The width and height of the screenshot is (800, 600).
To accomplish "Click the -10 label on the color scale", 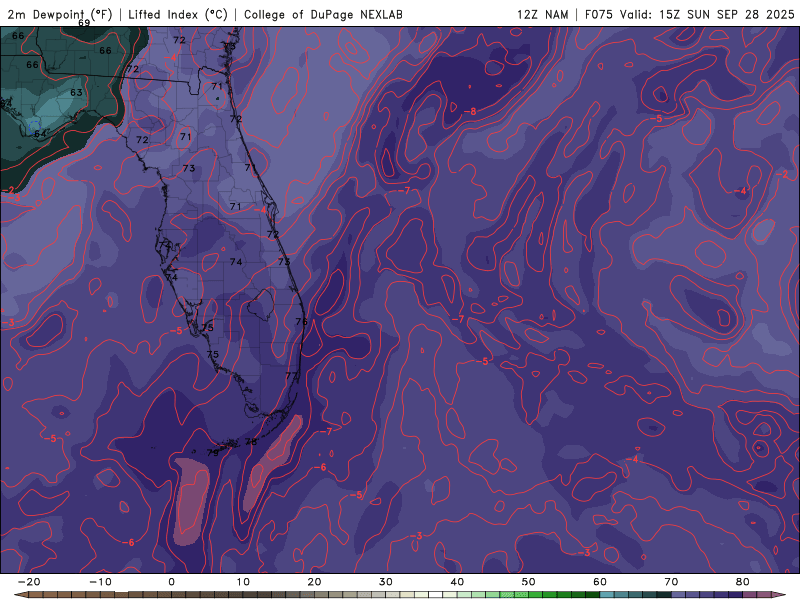I will pyautogui.click(x=100, y=582).
